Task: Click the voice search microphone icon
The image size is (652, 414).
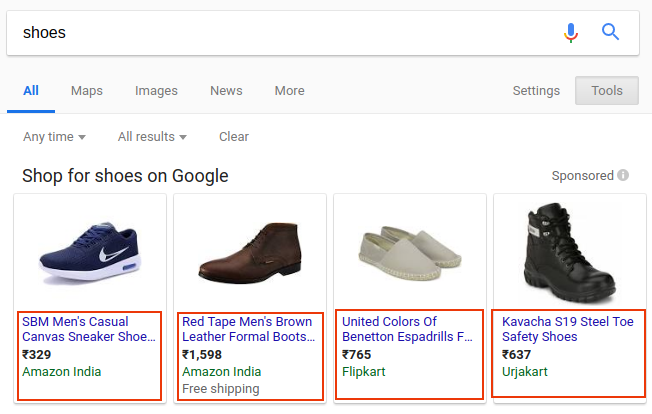Action: pos(571,32)
